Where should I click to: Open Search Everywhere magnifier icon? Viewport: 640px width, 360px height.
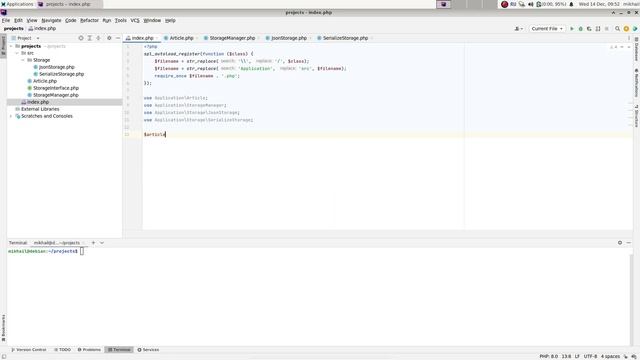[x=617, y=29]
